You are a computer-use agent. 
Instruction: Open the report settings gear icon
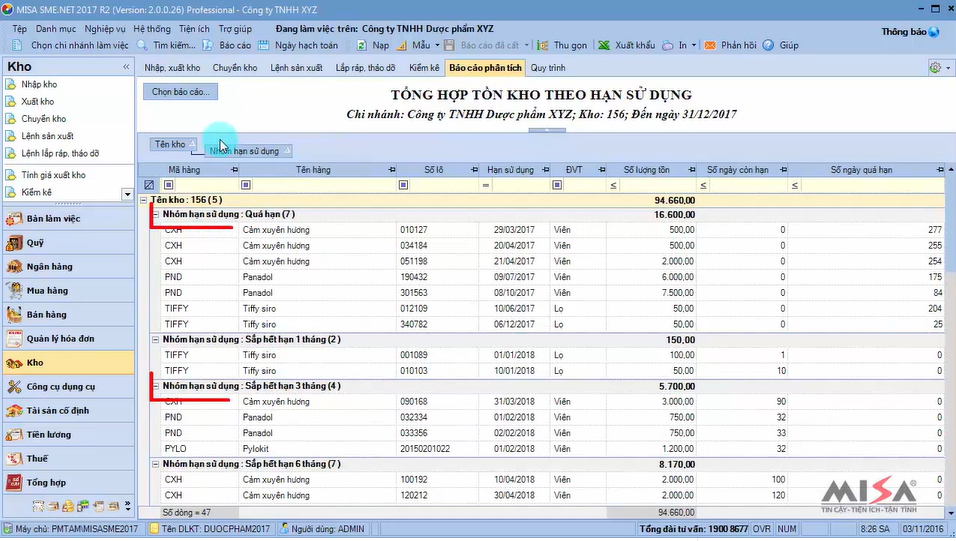pyautogui.click(x=935, y=68)
